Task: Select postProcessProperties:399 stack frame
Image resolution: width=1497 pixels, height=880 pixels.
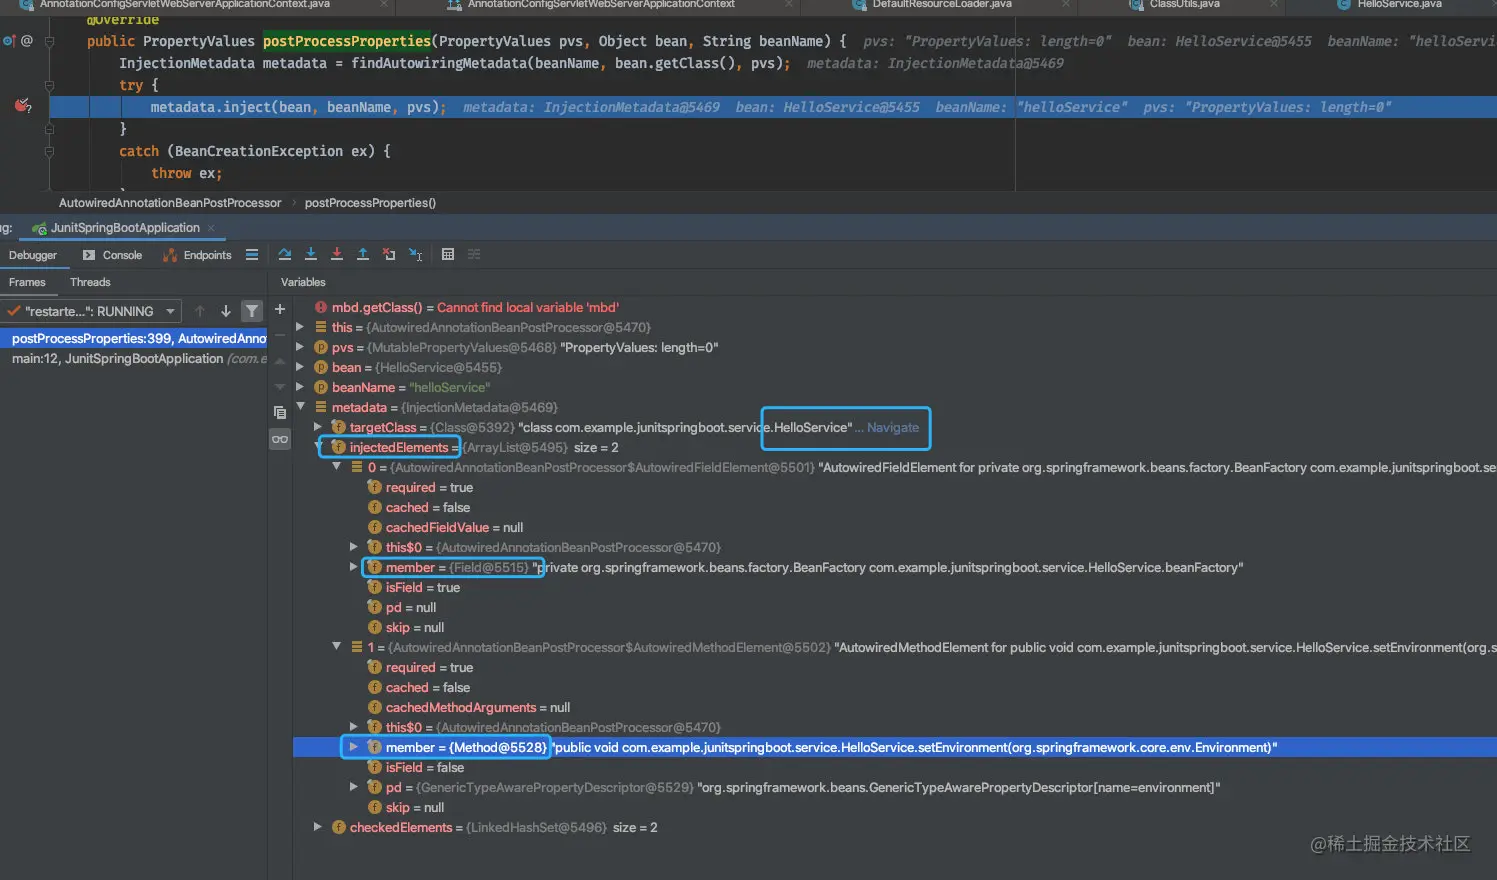Action: (x=134, y=338)
